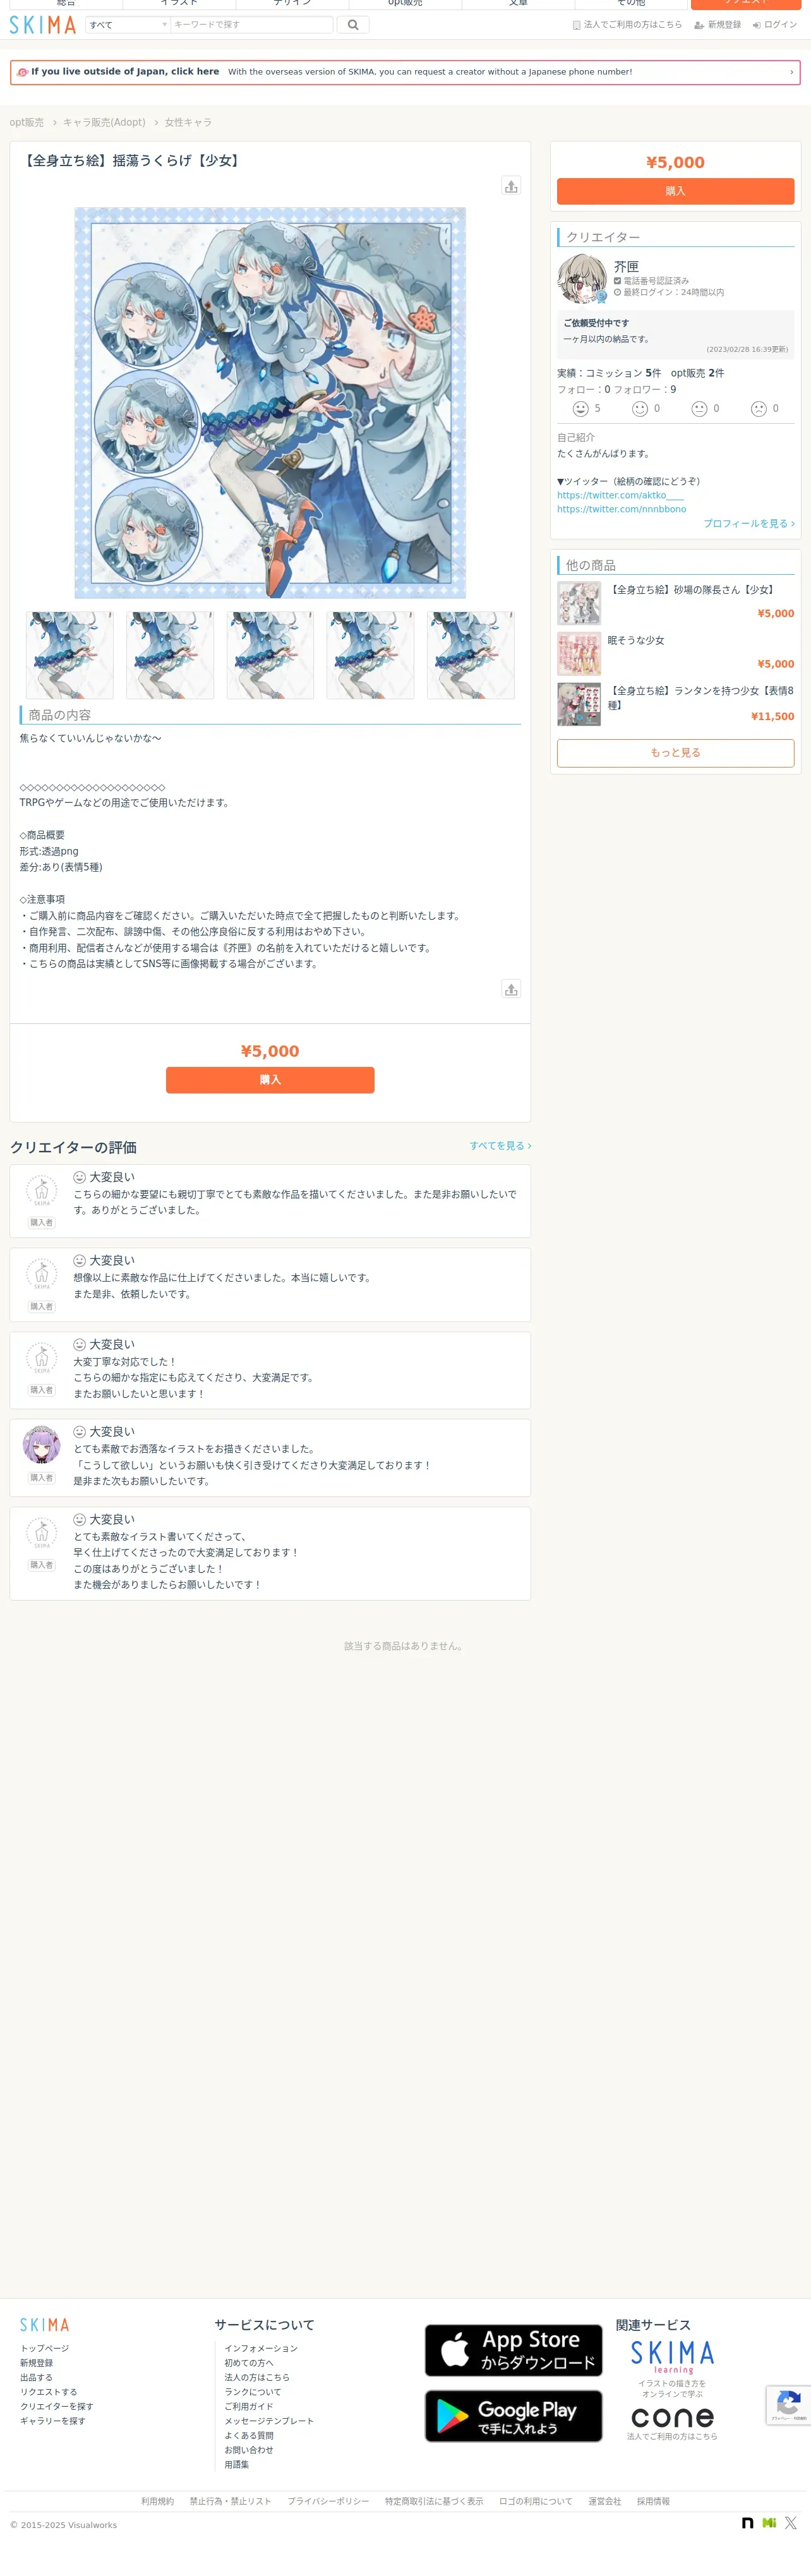
Task: Click the 購入 button below the description
Action: coord(270,1080)
